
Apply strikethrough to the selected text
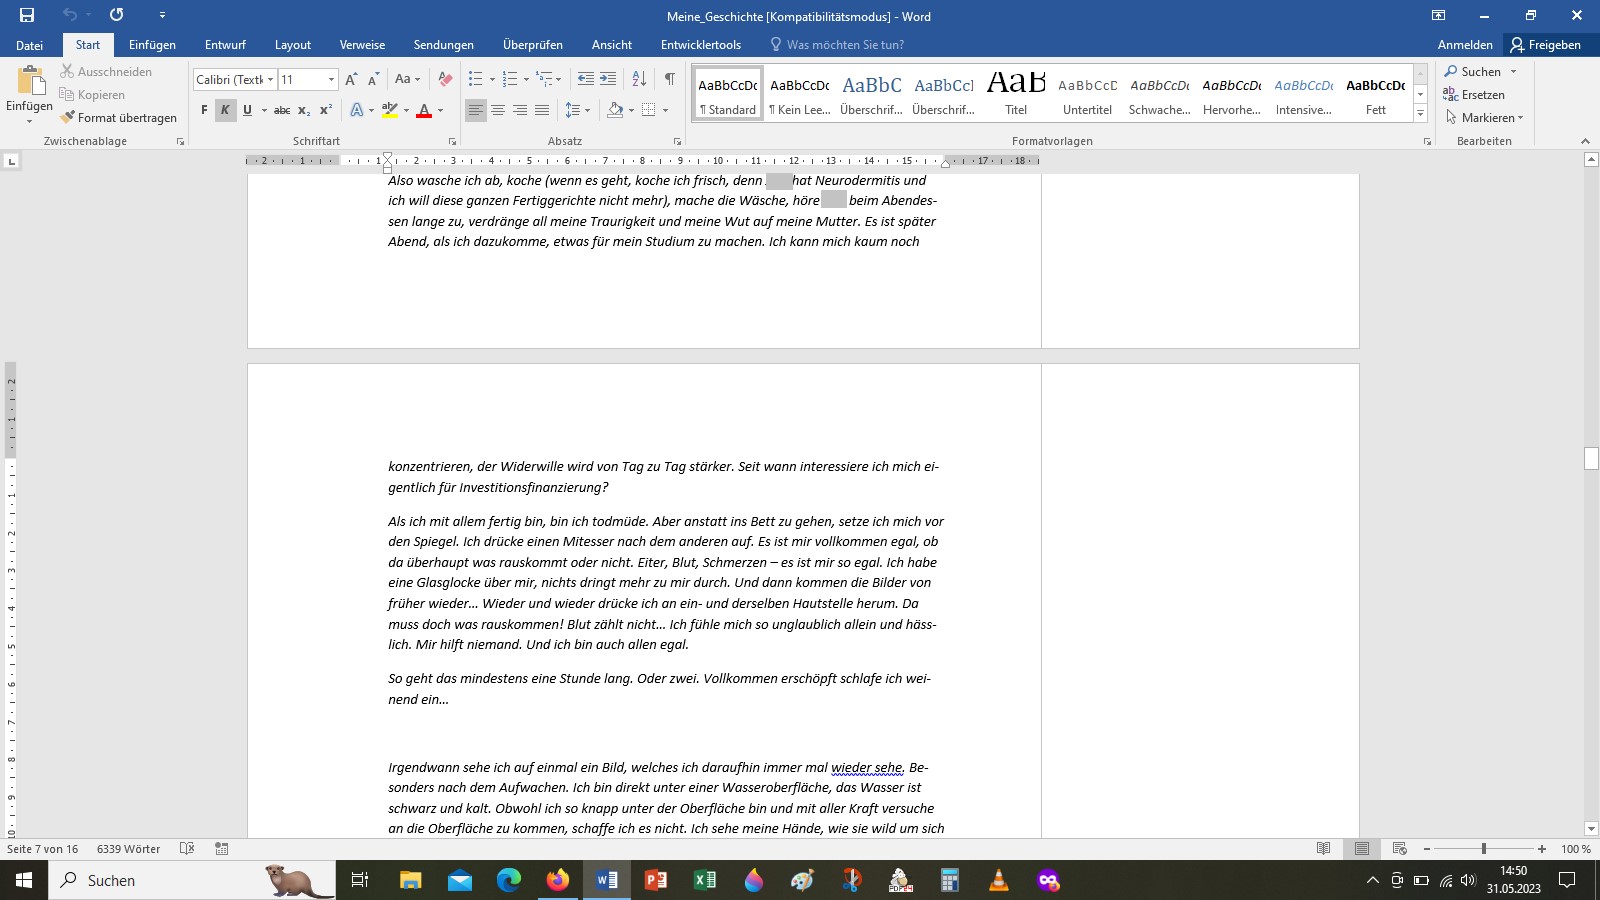[282, 110]
